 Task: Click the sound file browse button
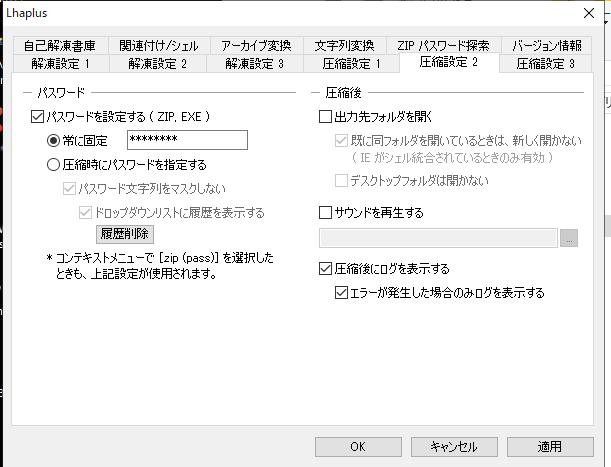[x=569, y=238]
